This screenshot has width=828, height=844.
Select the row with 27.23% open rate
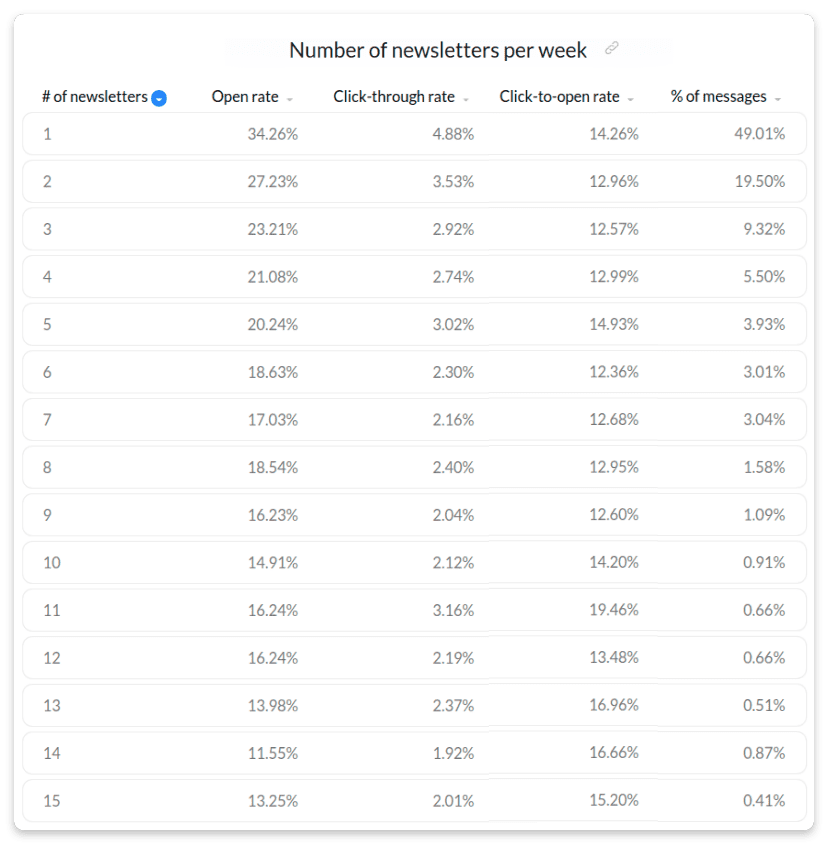pos(414,182)
